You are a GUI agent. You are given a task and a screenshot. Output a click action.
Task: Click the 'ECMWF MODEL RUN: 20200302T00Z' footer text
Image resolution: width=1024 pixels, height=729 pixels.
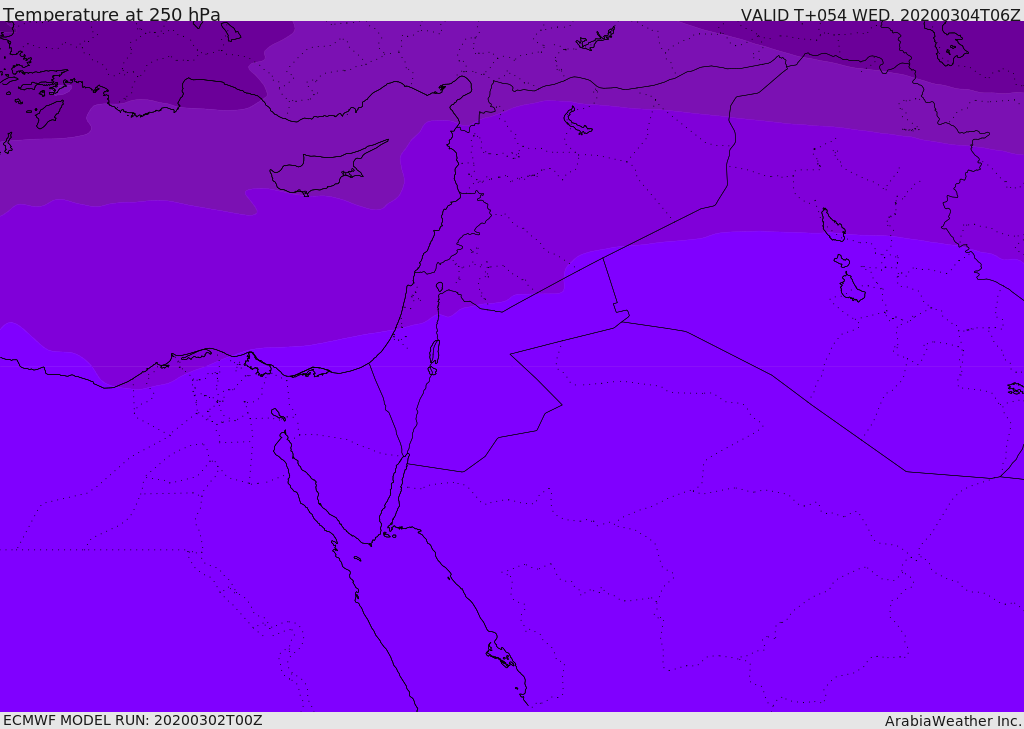click(x=133, y=720)
